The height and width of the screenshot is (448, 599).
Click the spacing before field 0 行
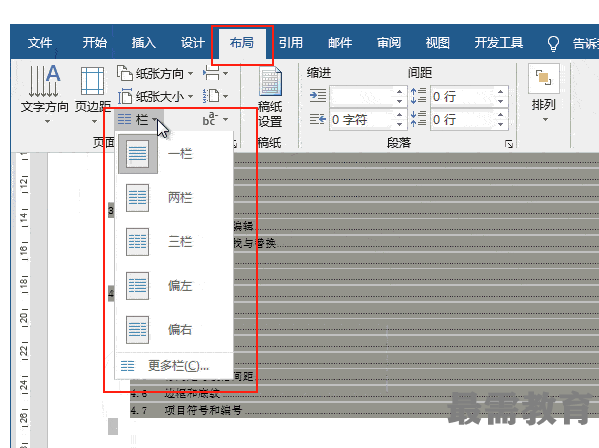463,96
